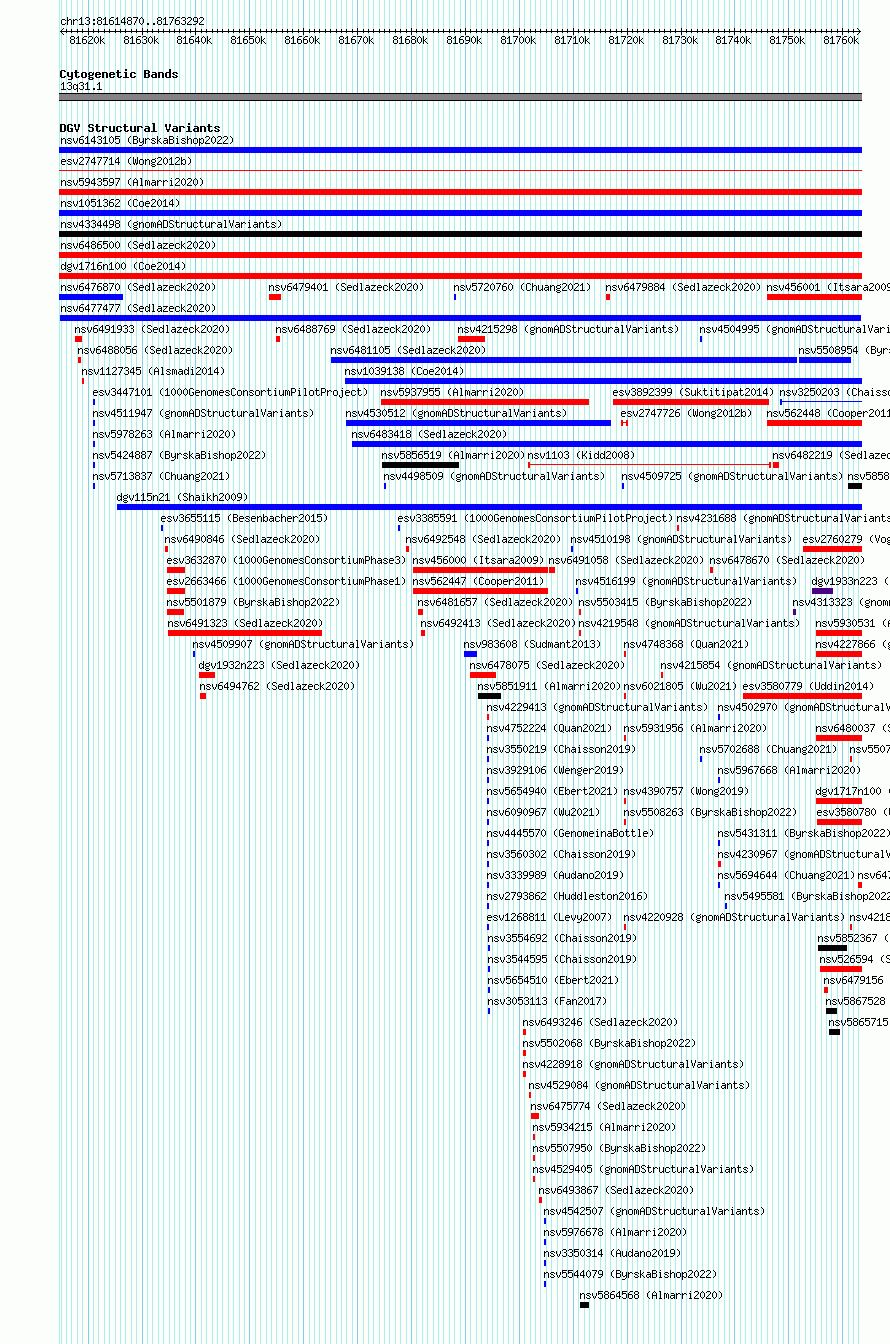Open nsv1127345 (Alsmadi2014) variant label
This screenshot has width=890, height=1344.
[153, 371]
